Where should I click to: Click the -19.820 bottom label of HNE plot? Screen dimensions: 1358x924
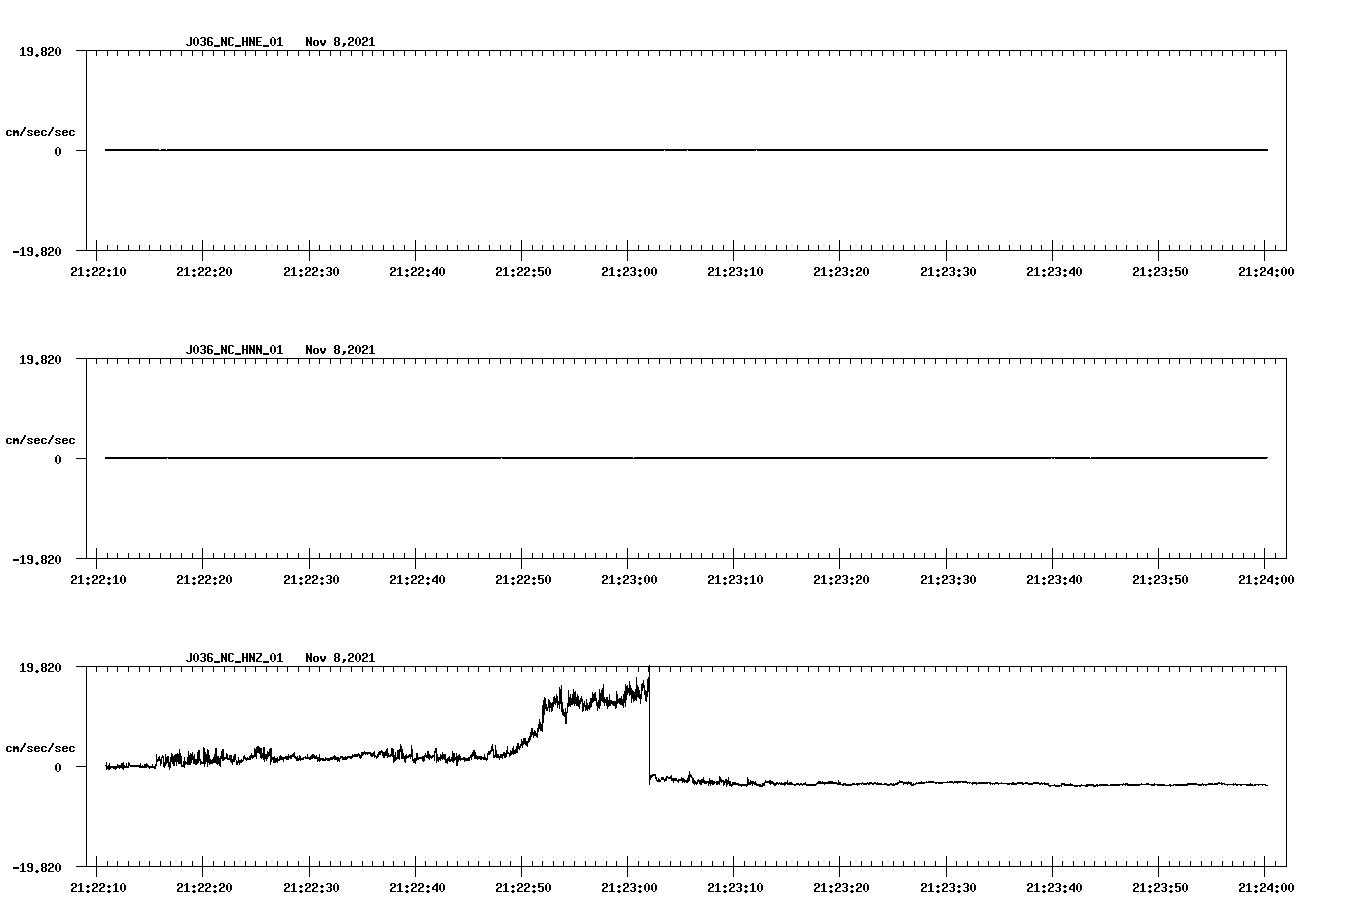(36, 252)
